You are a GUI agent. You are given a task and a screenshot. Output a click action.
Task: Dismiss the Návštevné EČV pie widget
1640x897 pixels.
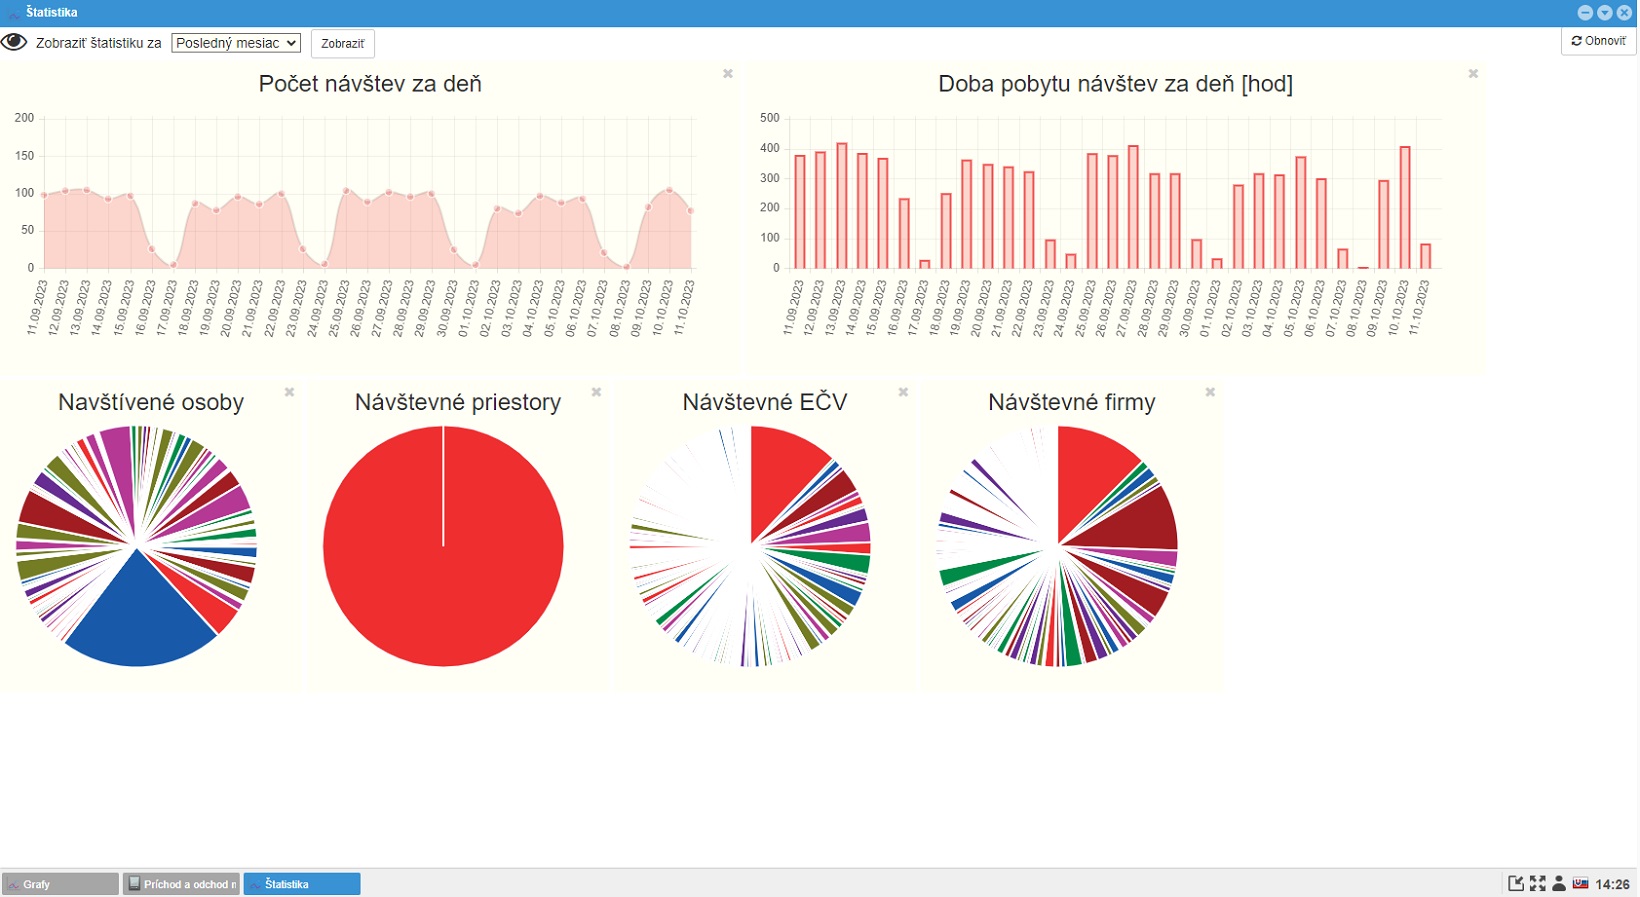click(x=903, y=392)
